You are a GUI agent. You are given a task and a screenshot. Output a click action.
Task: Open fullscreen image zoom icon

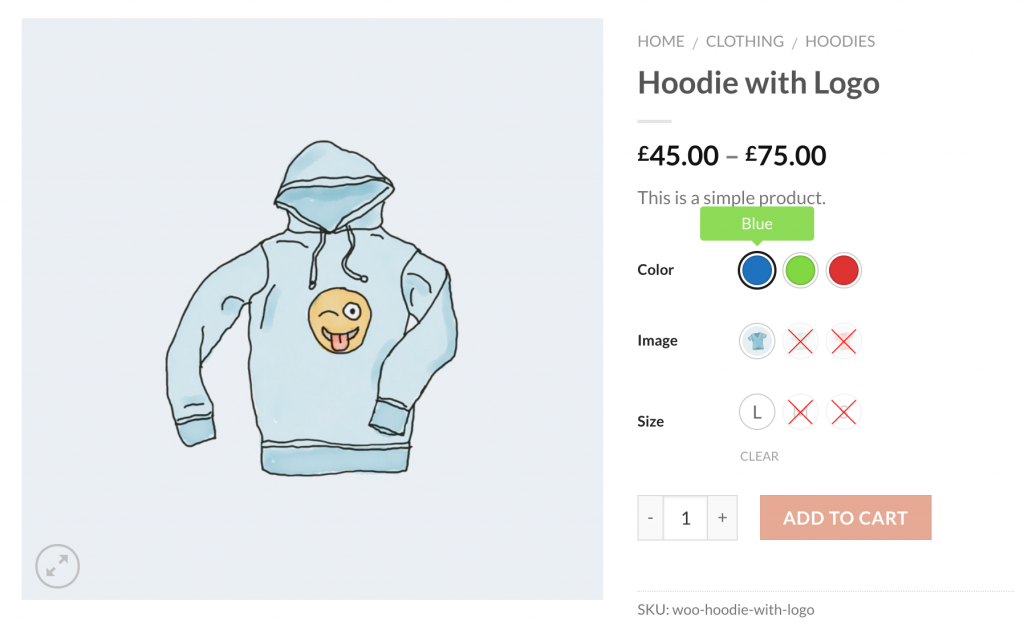pyautogui.click(x=57, y=567)
